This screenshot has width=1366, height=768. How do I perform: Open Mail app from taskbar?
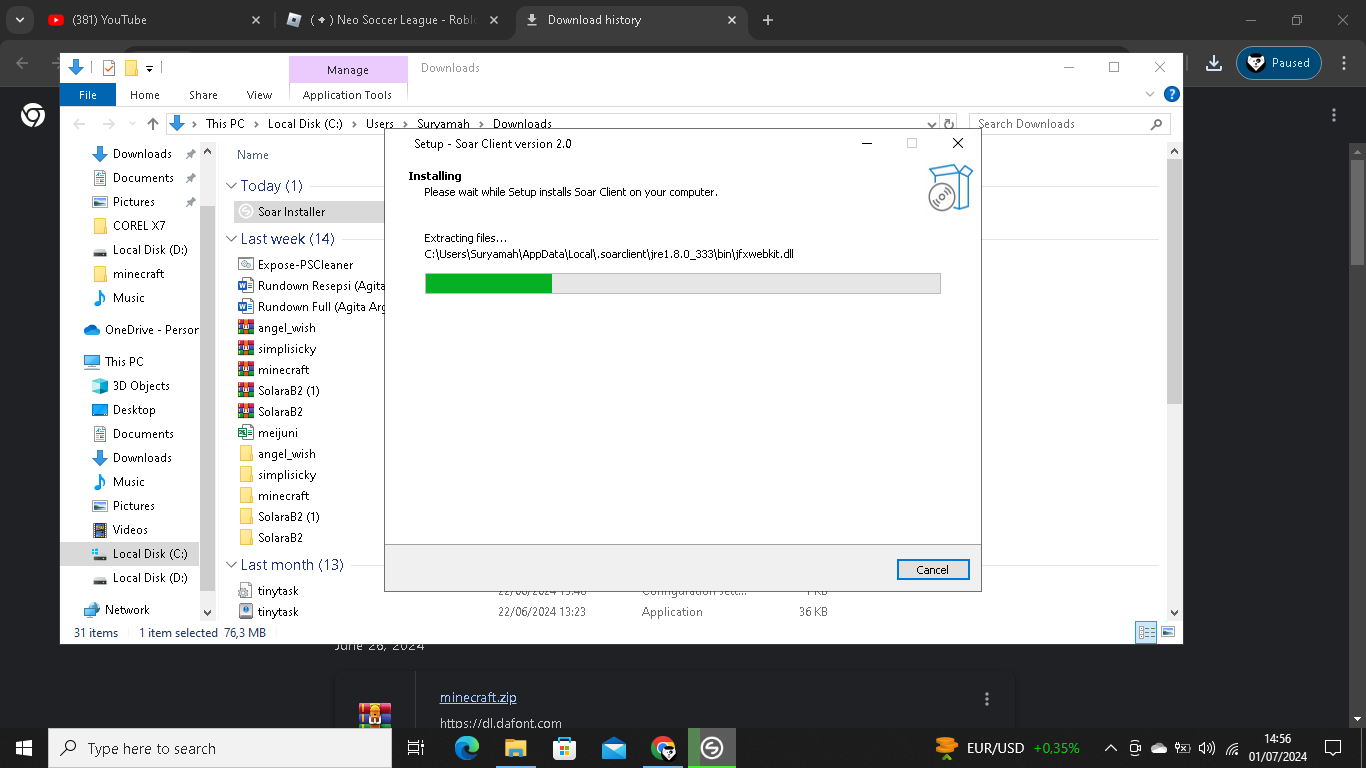tap(614, 748)
